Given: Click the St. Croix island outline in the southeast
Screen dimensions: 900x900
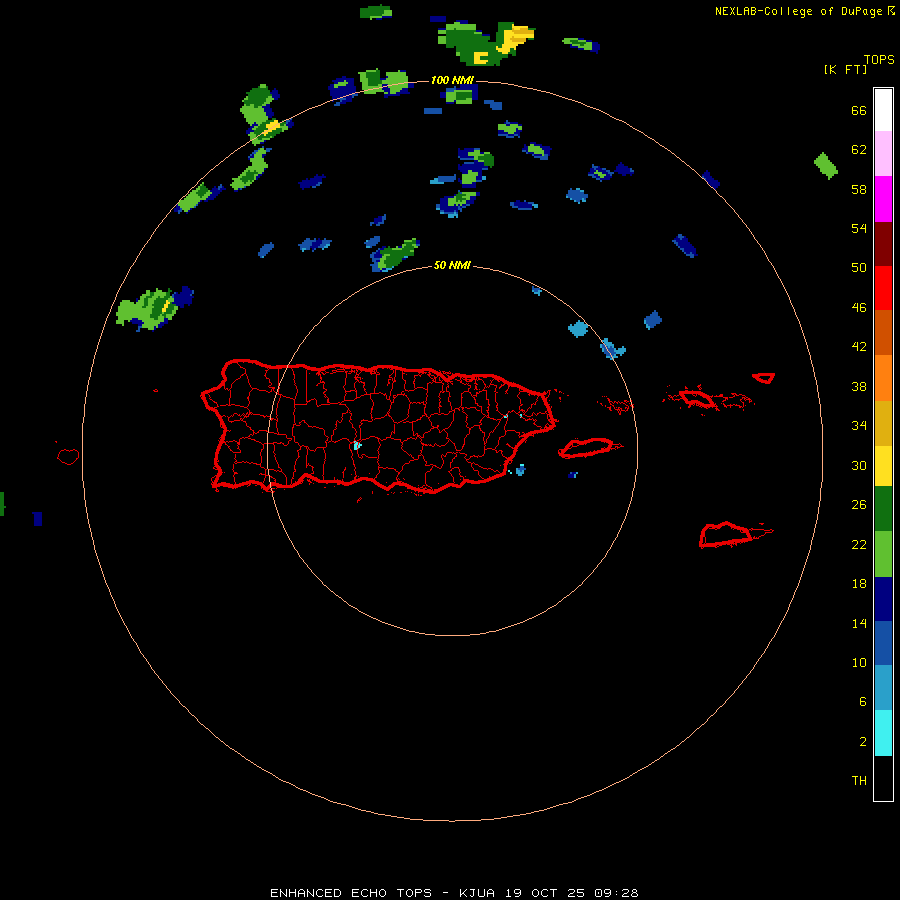Looking at the screenshot, I should [734, 534].
